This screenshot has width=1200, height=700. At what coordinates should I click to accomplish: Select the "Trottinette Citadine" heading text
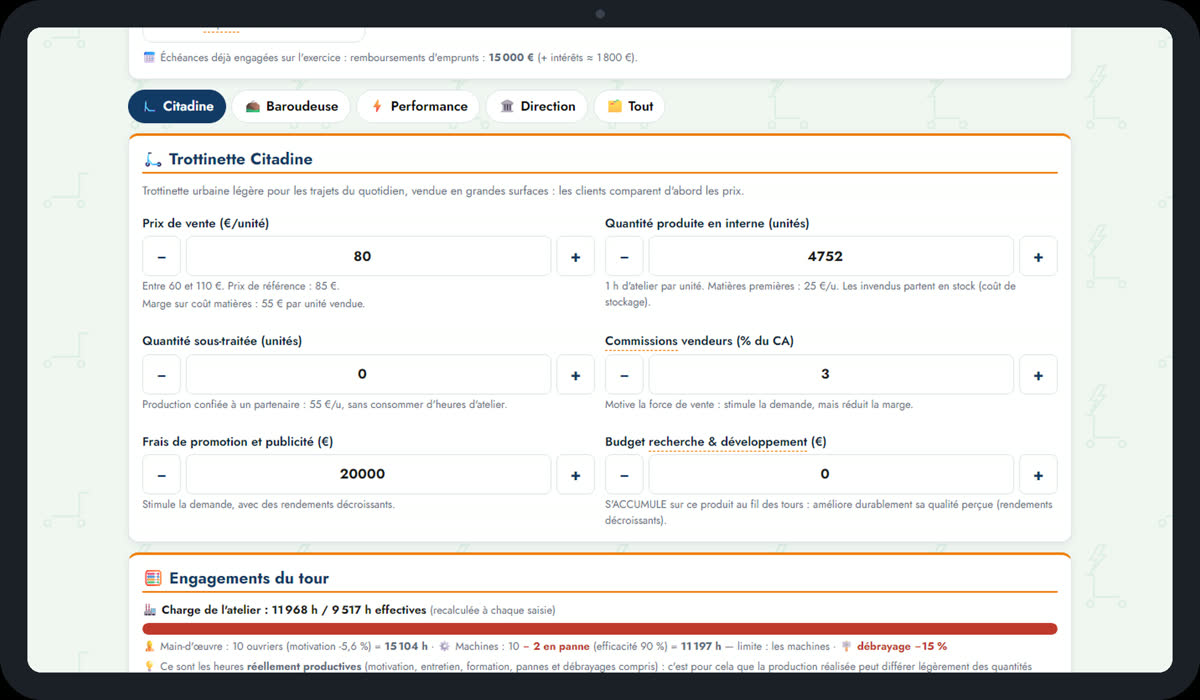point(241,159)
